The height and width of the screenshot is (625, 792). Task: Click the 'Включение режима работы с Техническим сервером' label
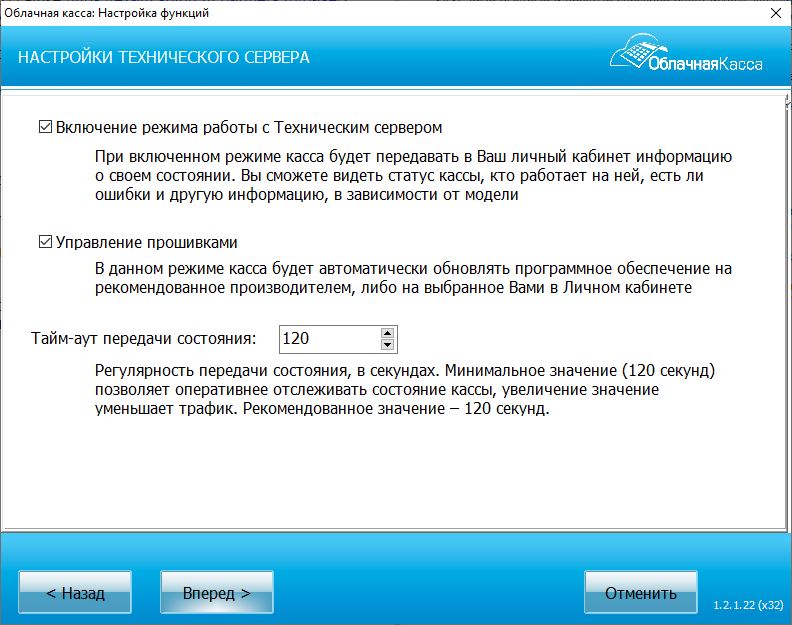point(249,128)
